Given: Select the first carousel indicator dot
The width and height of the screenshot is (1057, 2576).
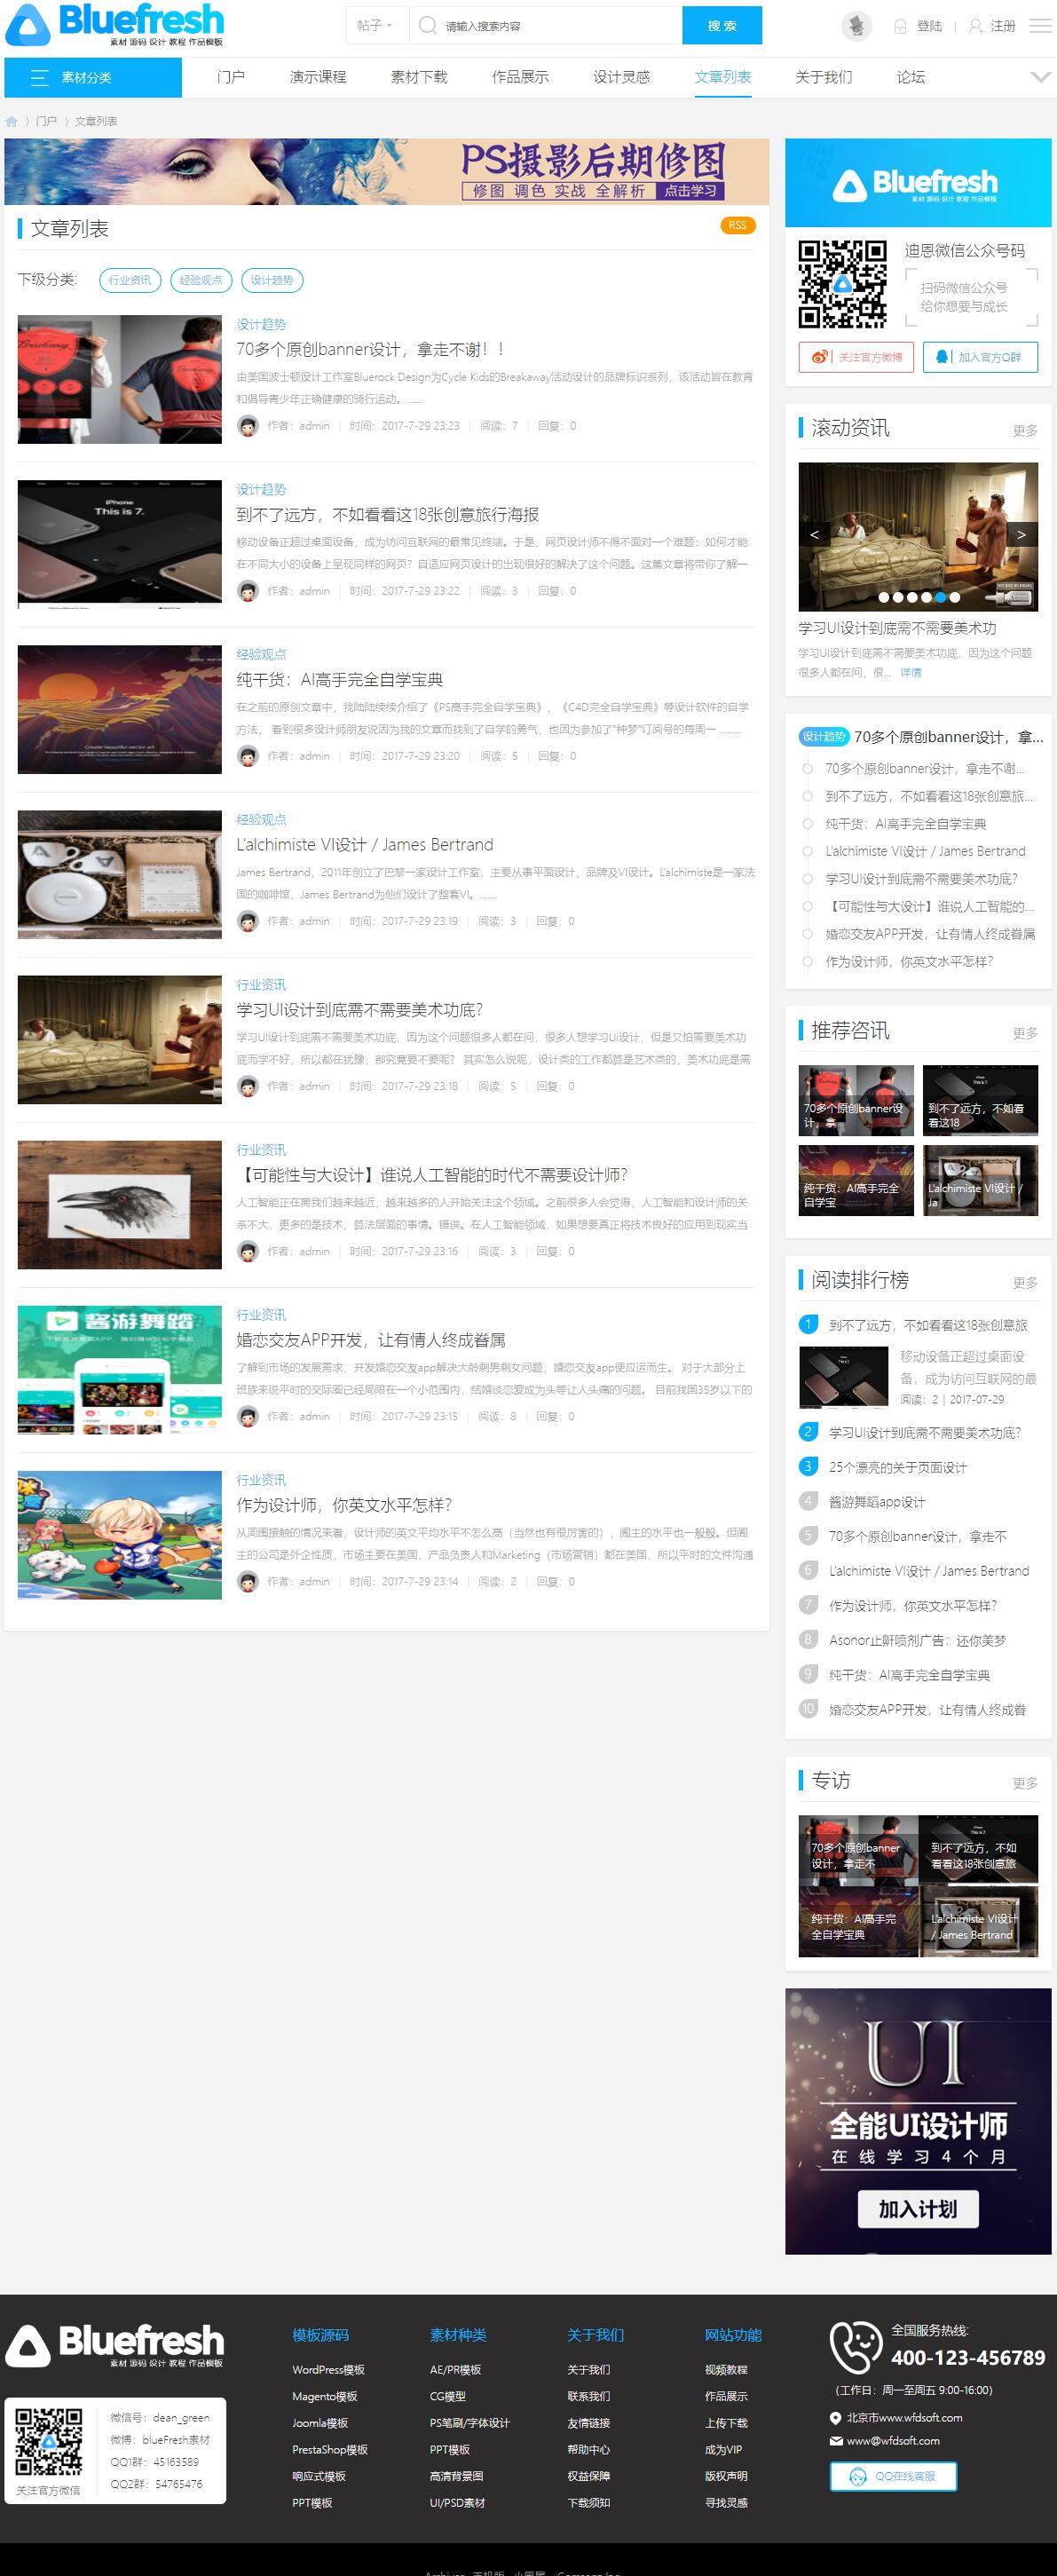Looking at the screenshot, I should pos(884,597).
